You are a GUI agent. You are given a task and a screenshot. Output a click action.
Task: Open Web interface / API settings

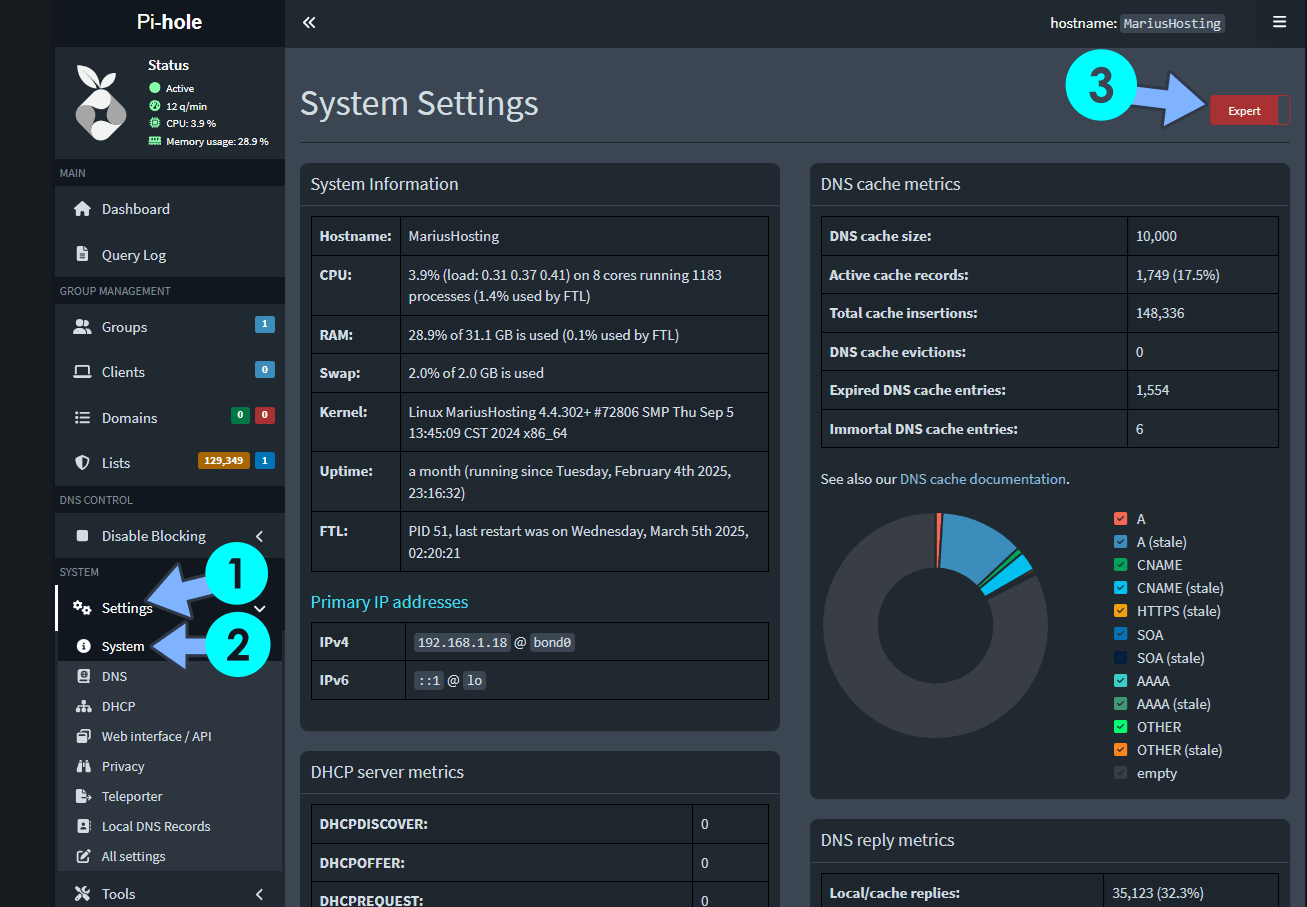pyautogui.click(x=170, y=736)
